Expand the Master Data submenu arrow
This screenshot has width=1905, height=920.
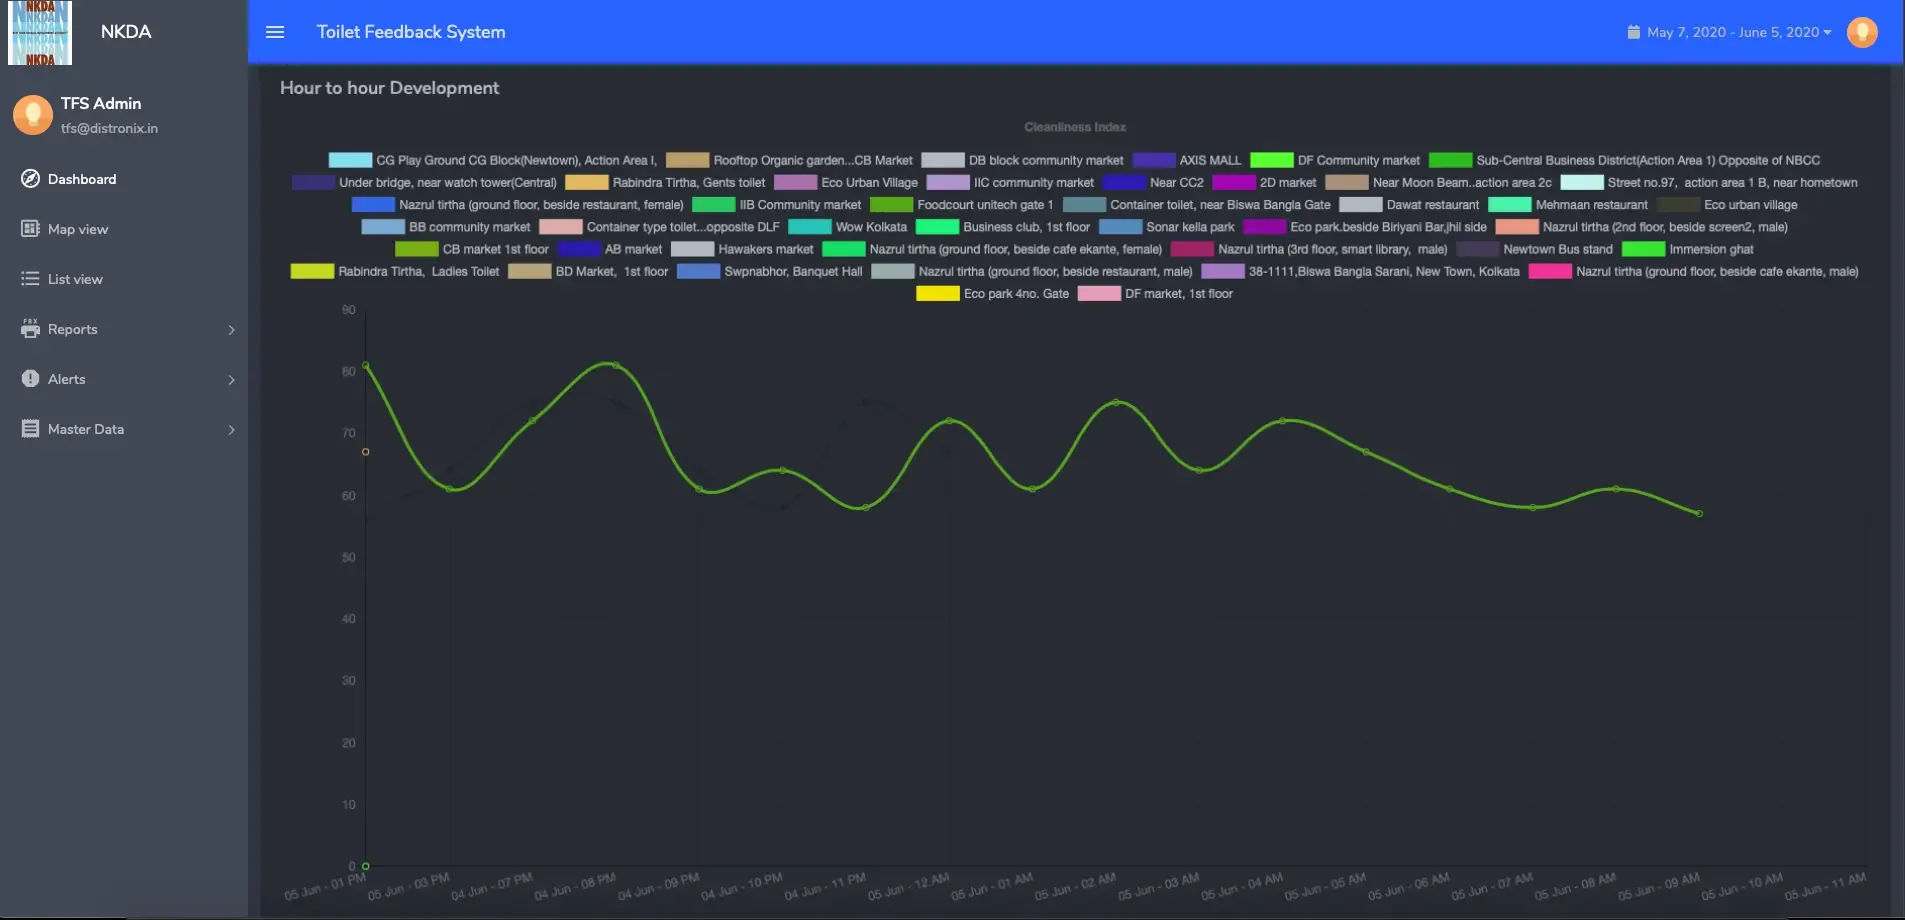231,430
